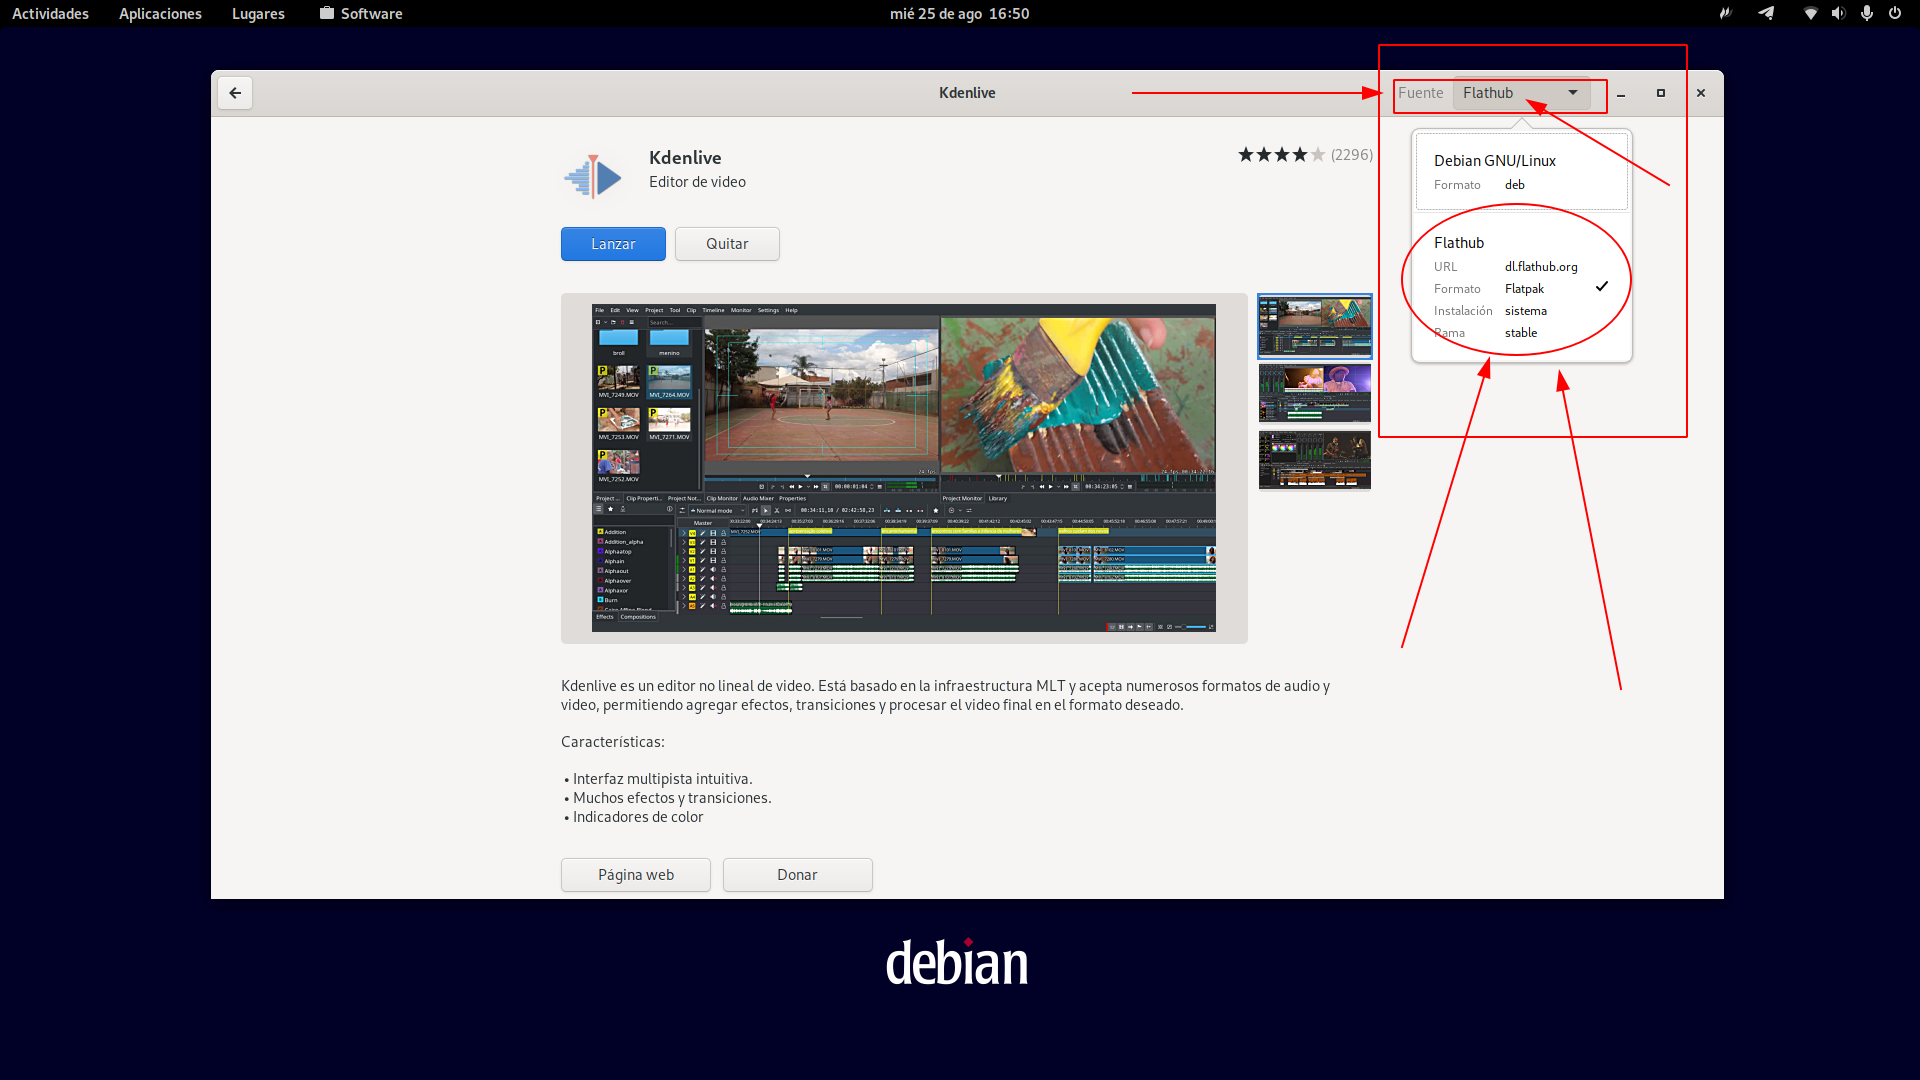Select the checked Flathub Flatpak source
Image resolution: width=1920 pixels, height=1080 pixels.
[x=1521, y=287]
